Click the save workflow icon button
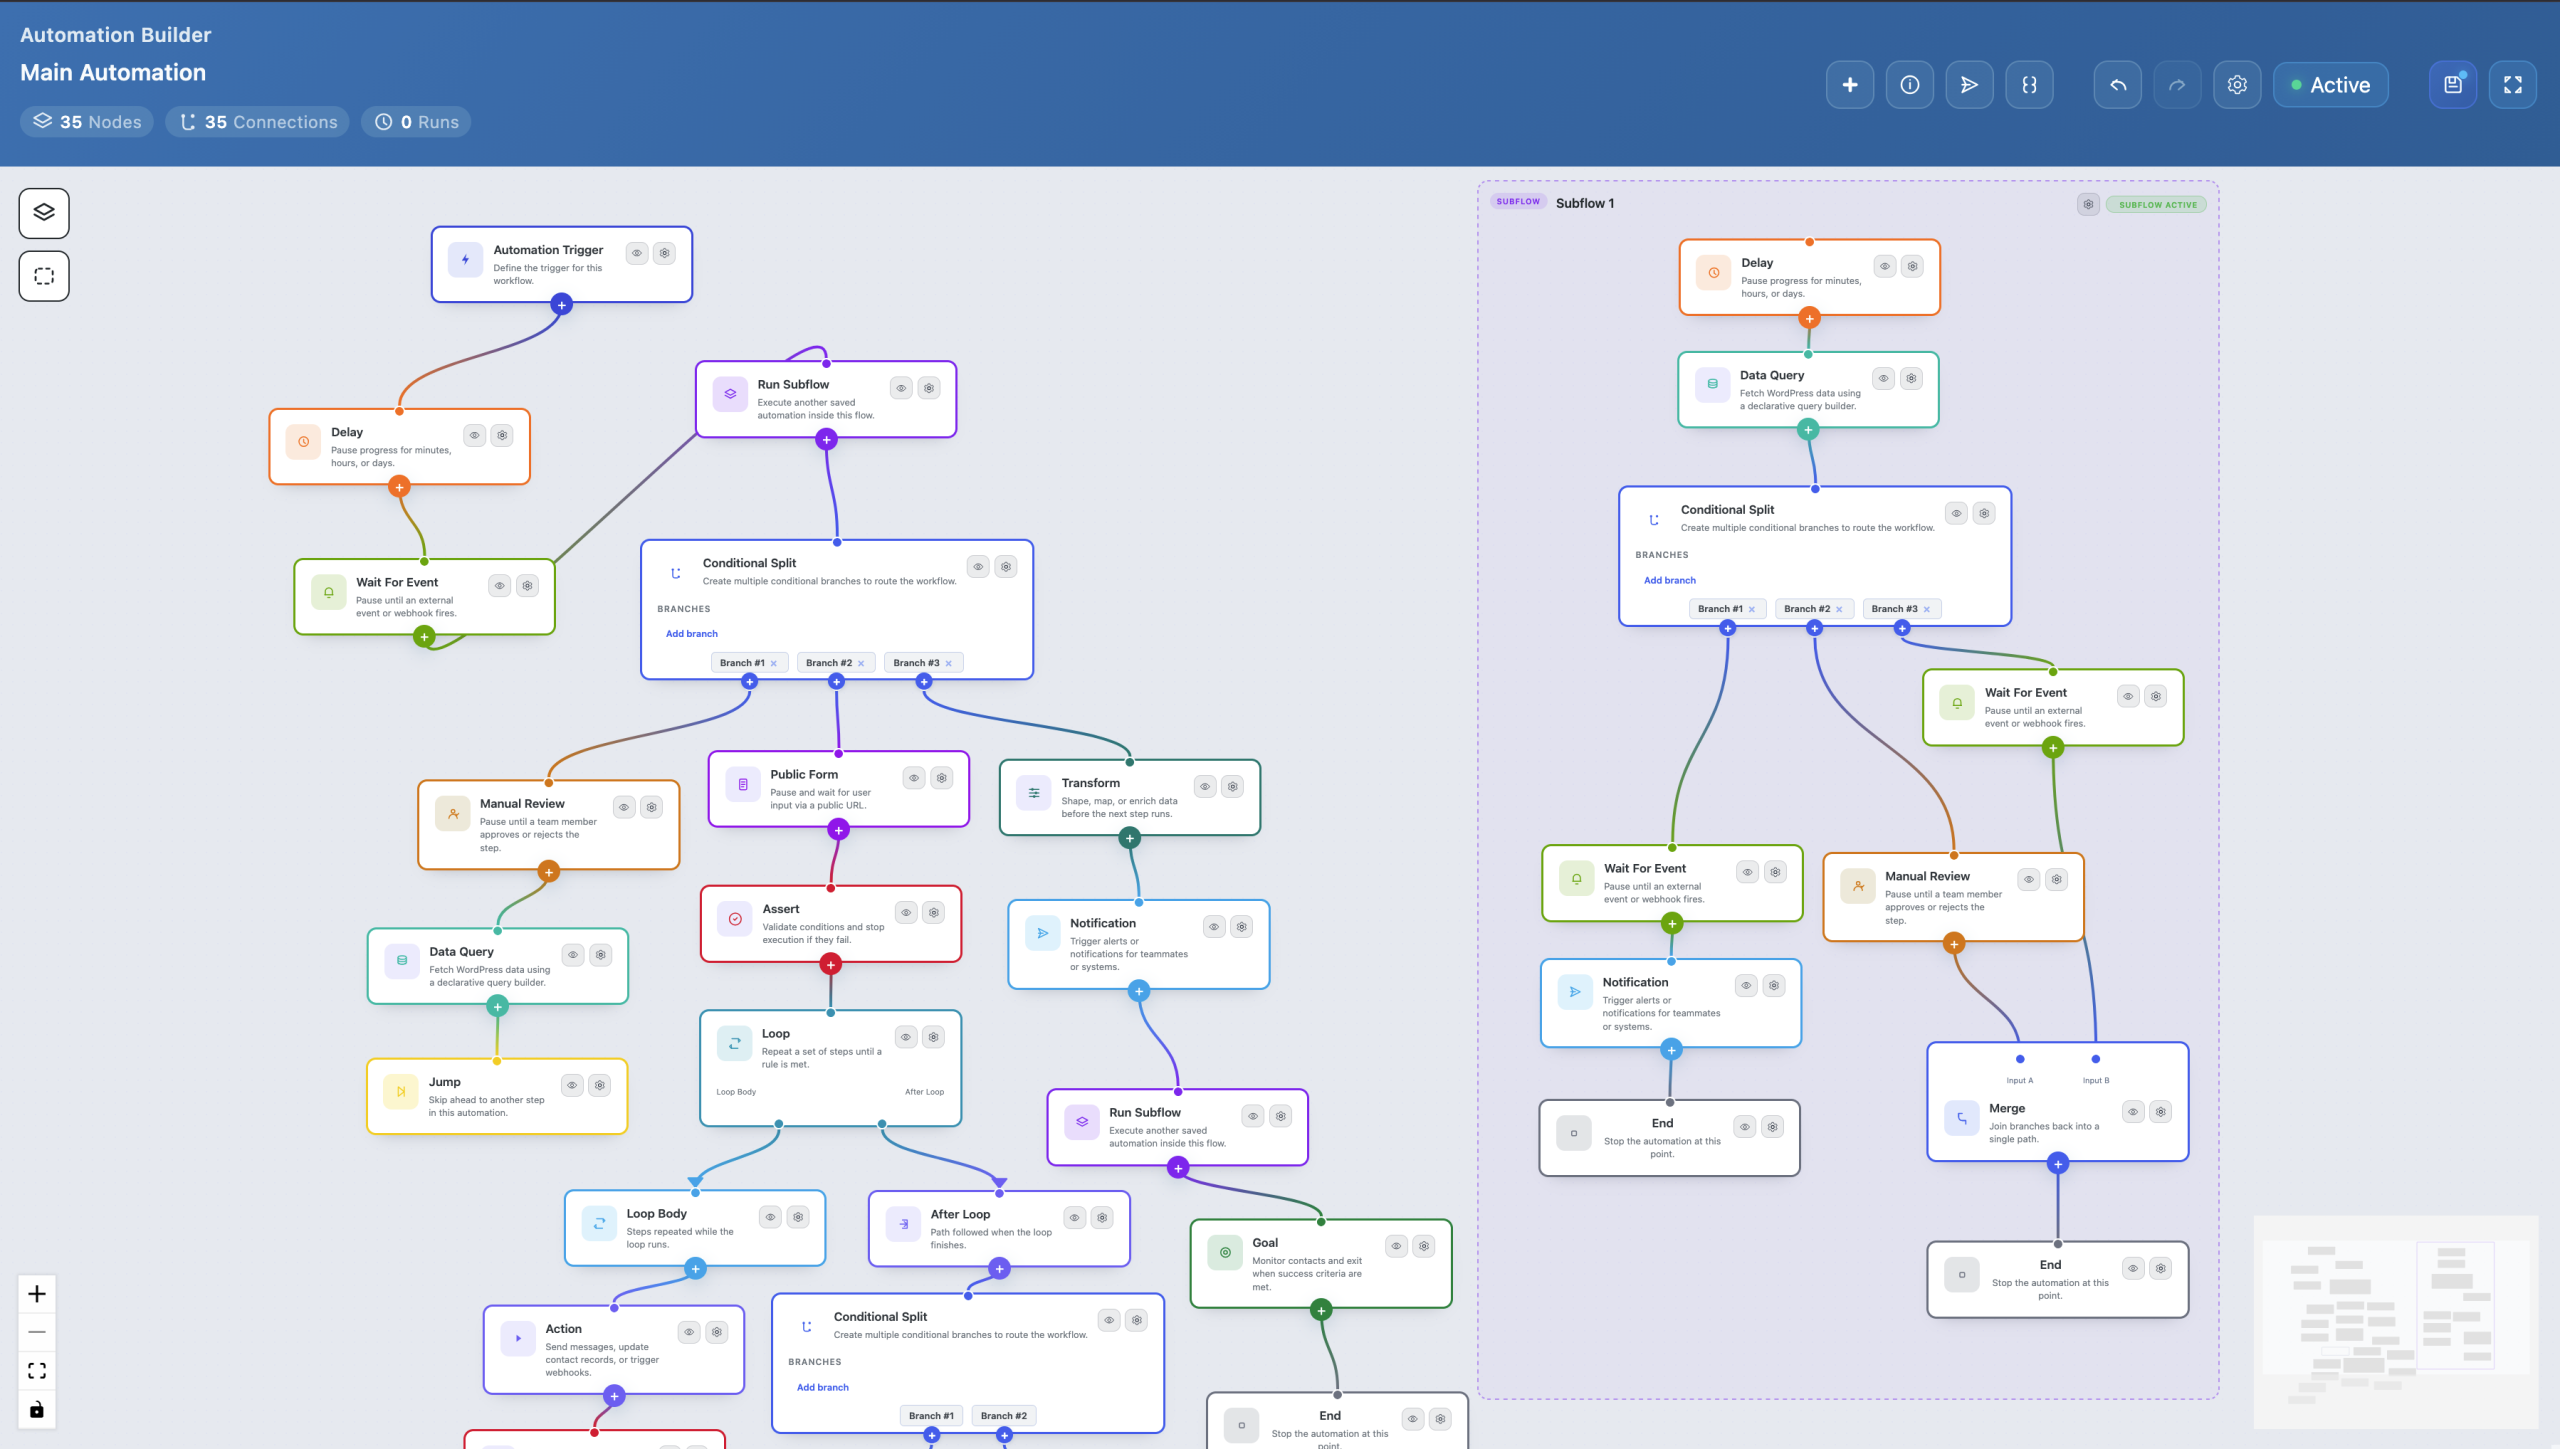The image size is (2560, 1449). (2452, 85)
